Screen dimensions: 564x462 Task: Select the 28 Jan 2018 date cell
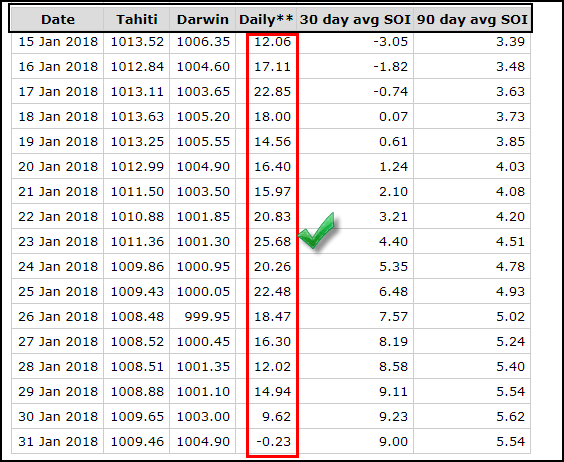pyautogui.click(x=58, y=367)
